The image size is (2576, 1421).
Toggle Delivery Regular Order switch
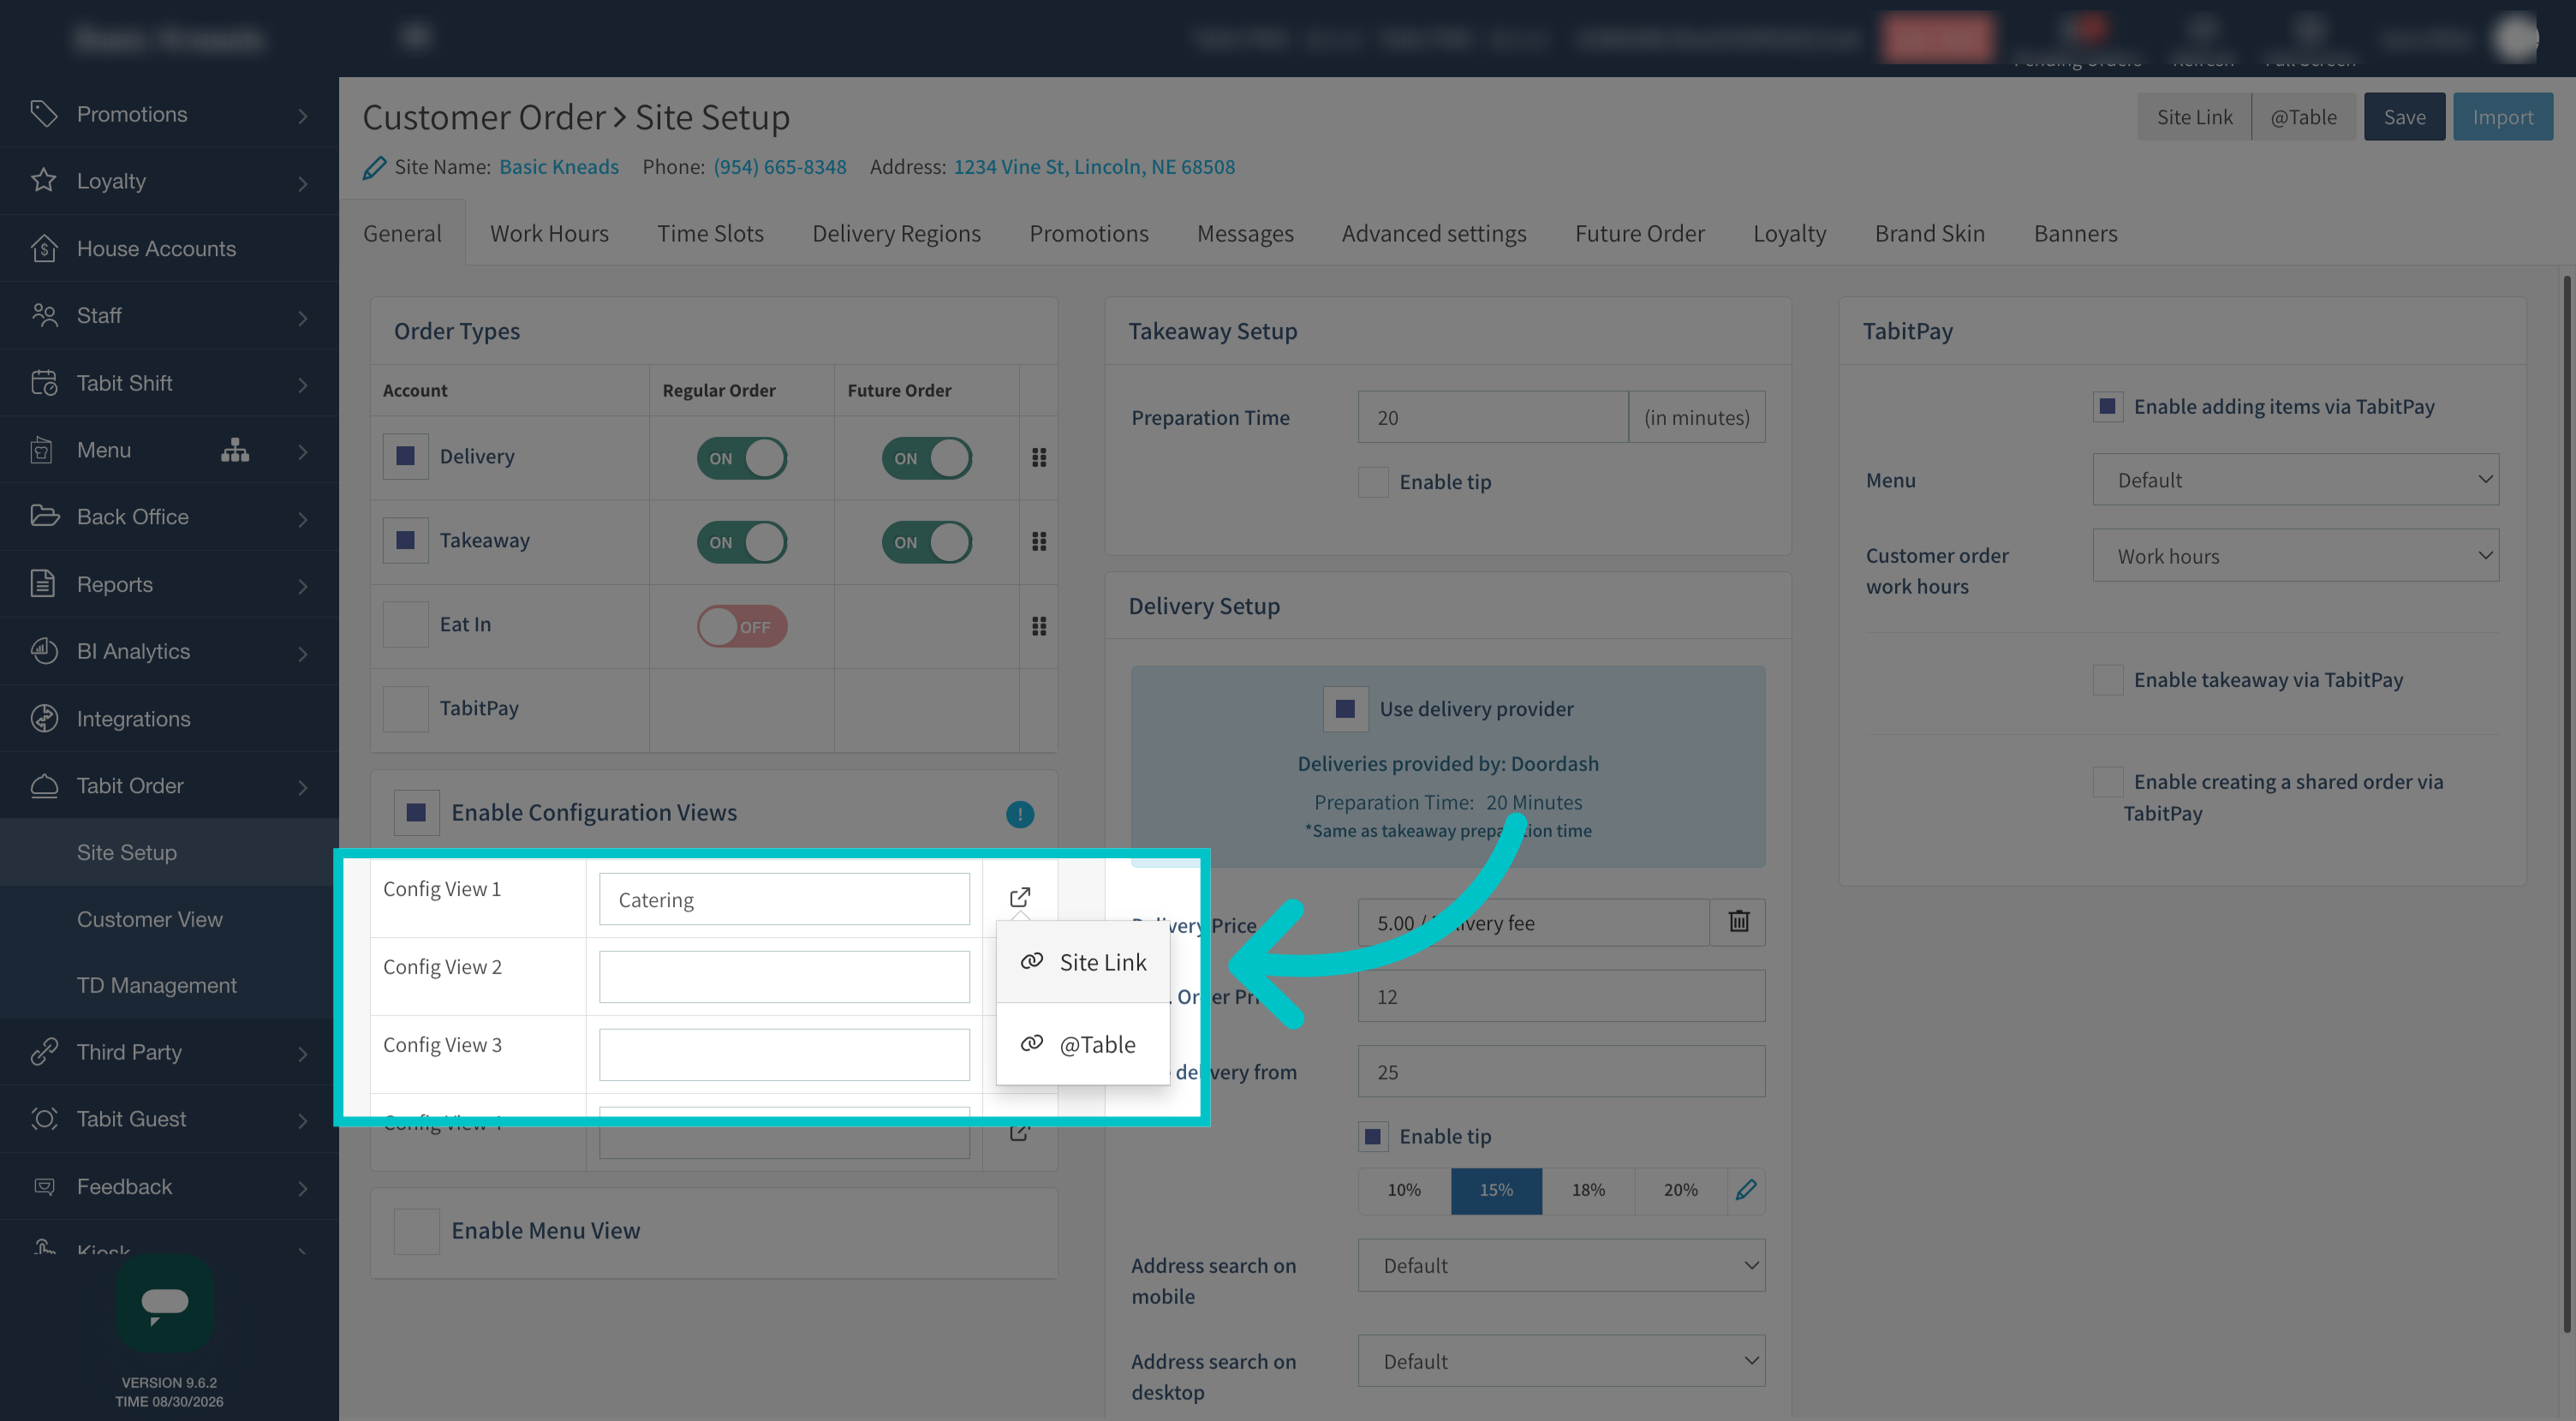coord(742,458)
